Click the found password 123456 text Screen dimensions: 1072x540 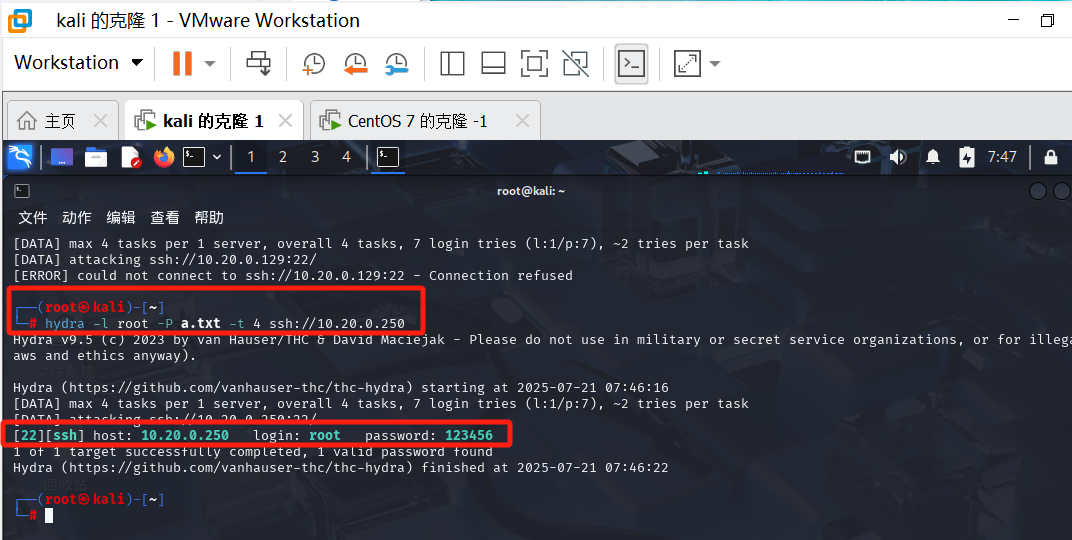(469, 435)
